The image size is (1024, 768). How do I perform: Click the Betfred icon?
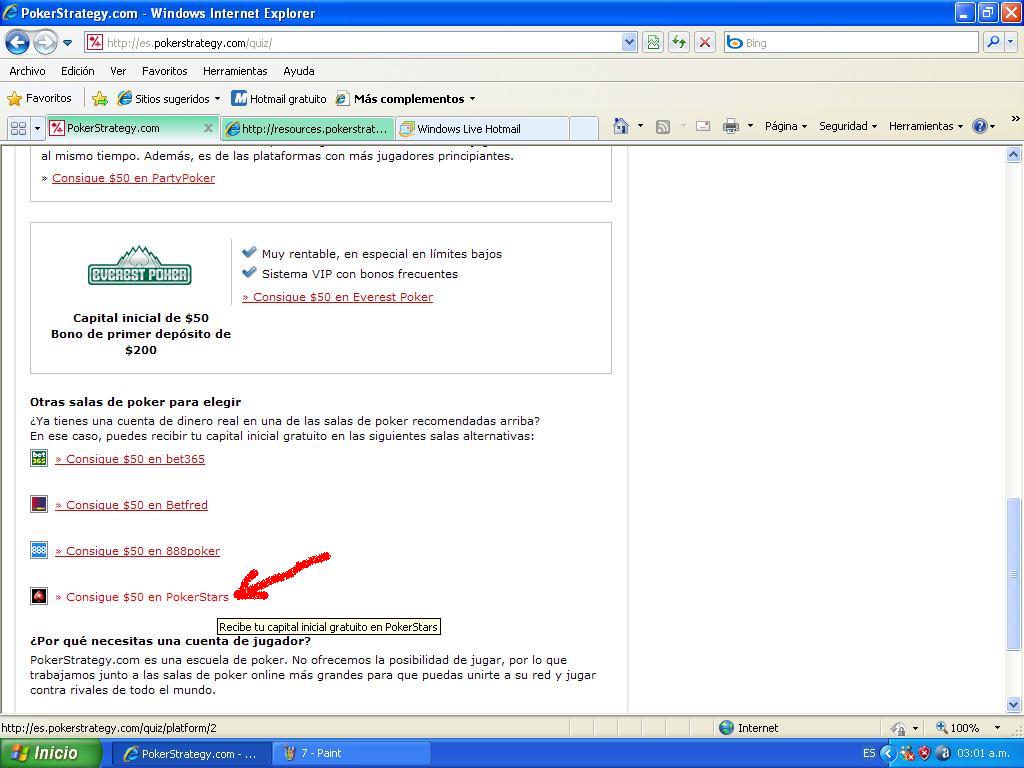click(39, 504)
